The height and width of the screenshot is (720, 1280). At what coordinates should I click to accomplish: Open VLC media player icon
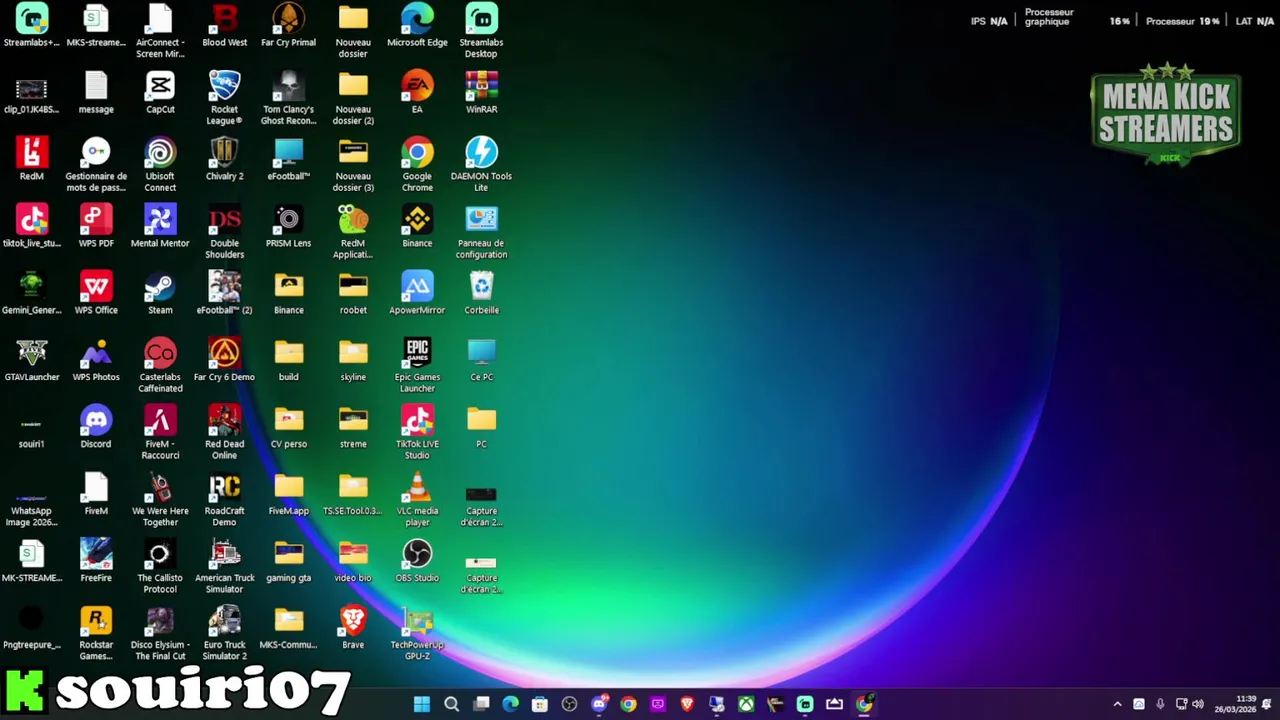[x=417, y=500]
